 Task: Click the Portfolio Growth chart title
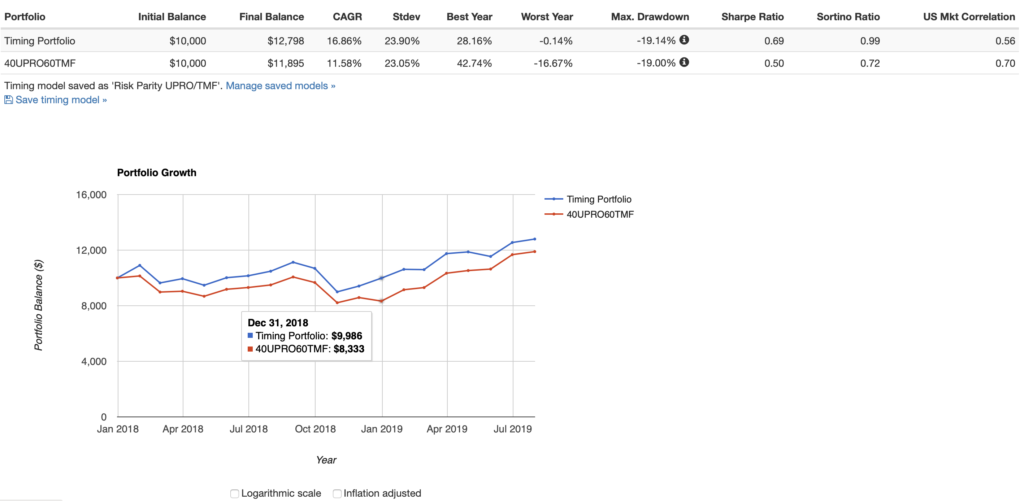[x=157, y=172]
